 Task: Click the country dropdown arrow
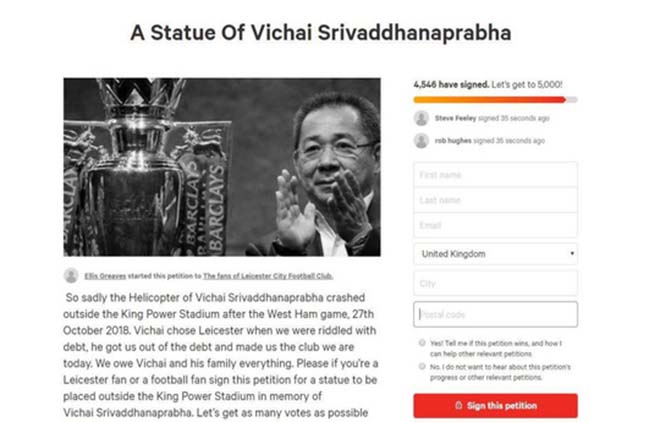[572, 253]
